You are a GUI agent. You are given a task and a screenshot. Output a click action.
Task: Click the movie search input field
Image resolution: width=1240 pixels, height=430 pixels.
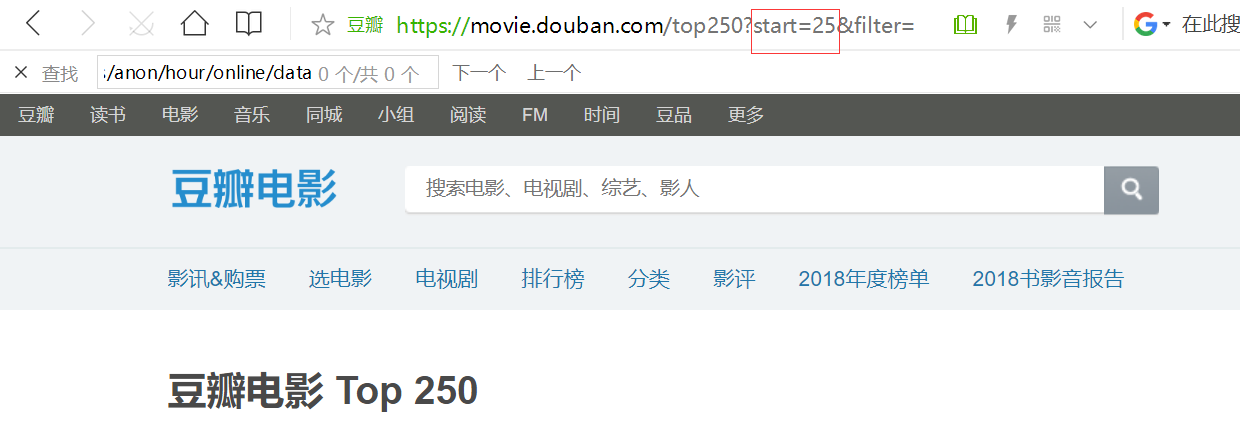(x=754, y=189)
